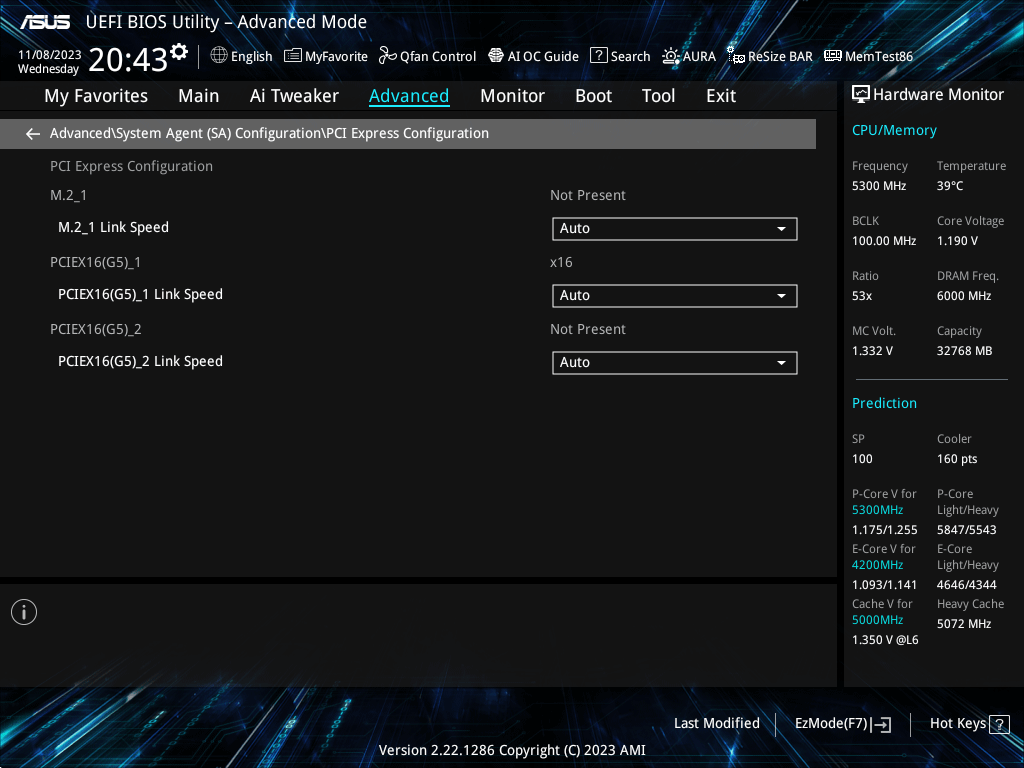Viewport: 1024px width, 768px height.
Task: Click the 5000MHz Cache link
Action: click(878, 620)
